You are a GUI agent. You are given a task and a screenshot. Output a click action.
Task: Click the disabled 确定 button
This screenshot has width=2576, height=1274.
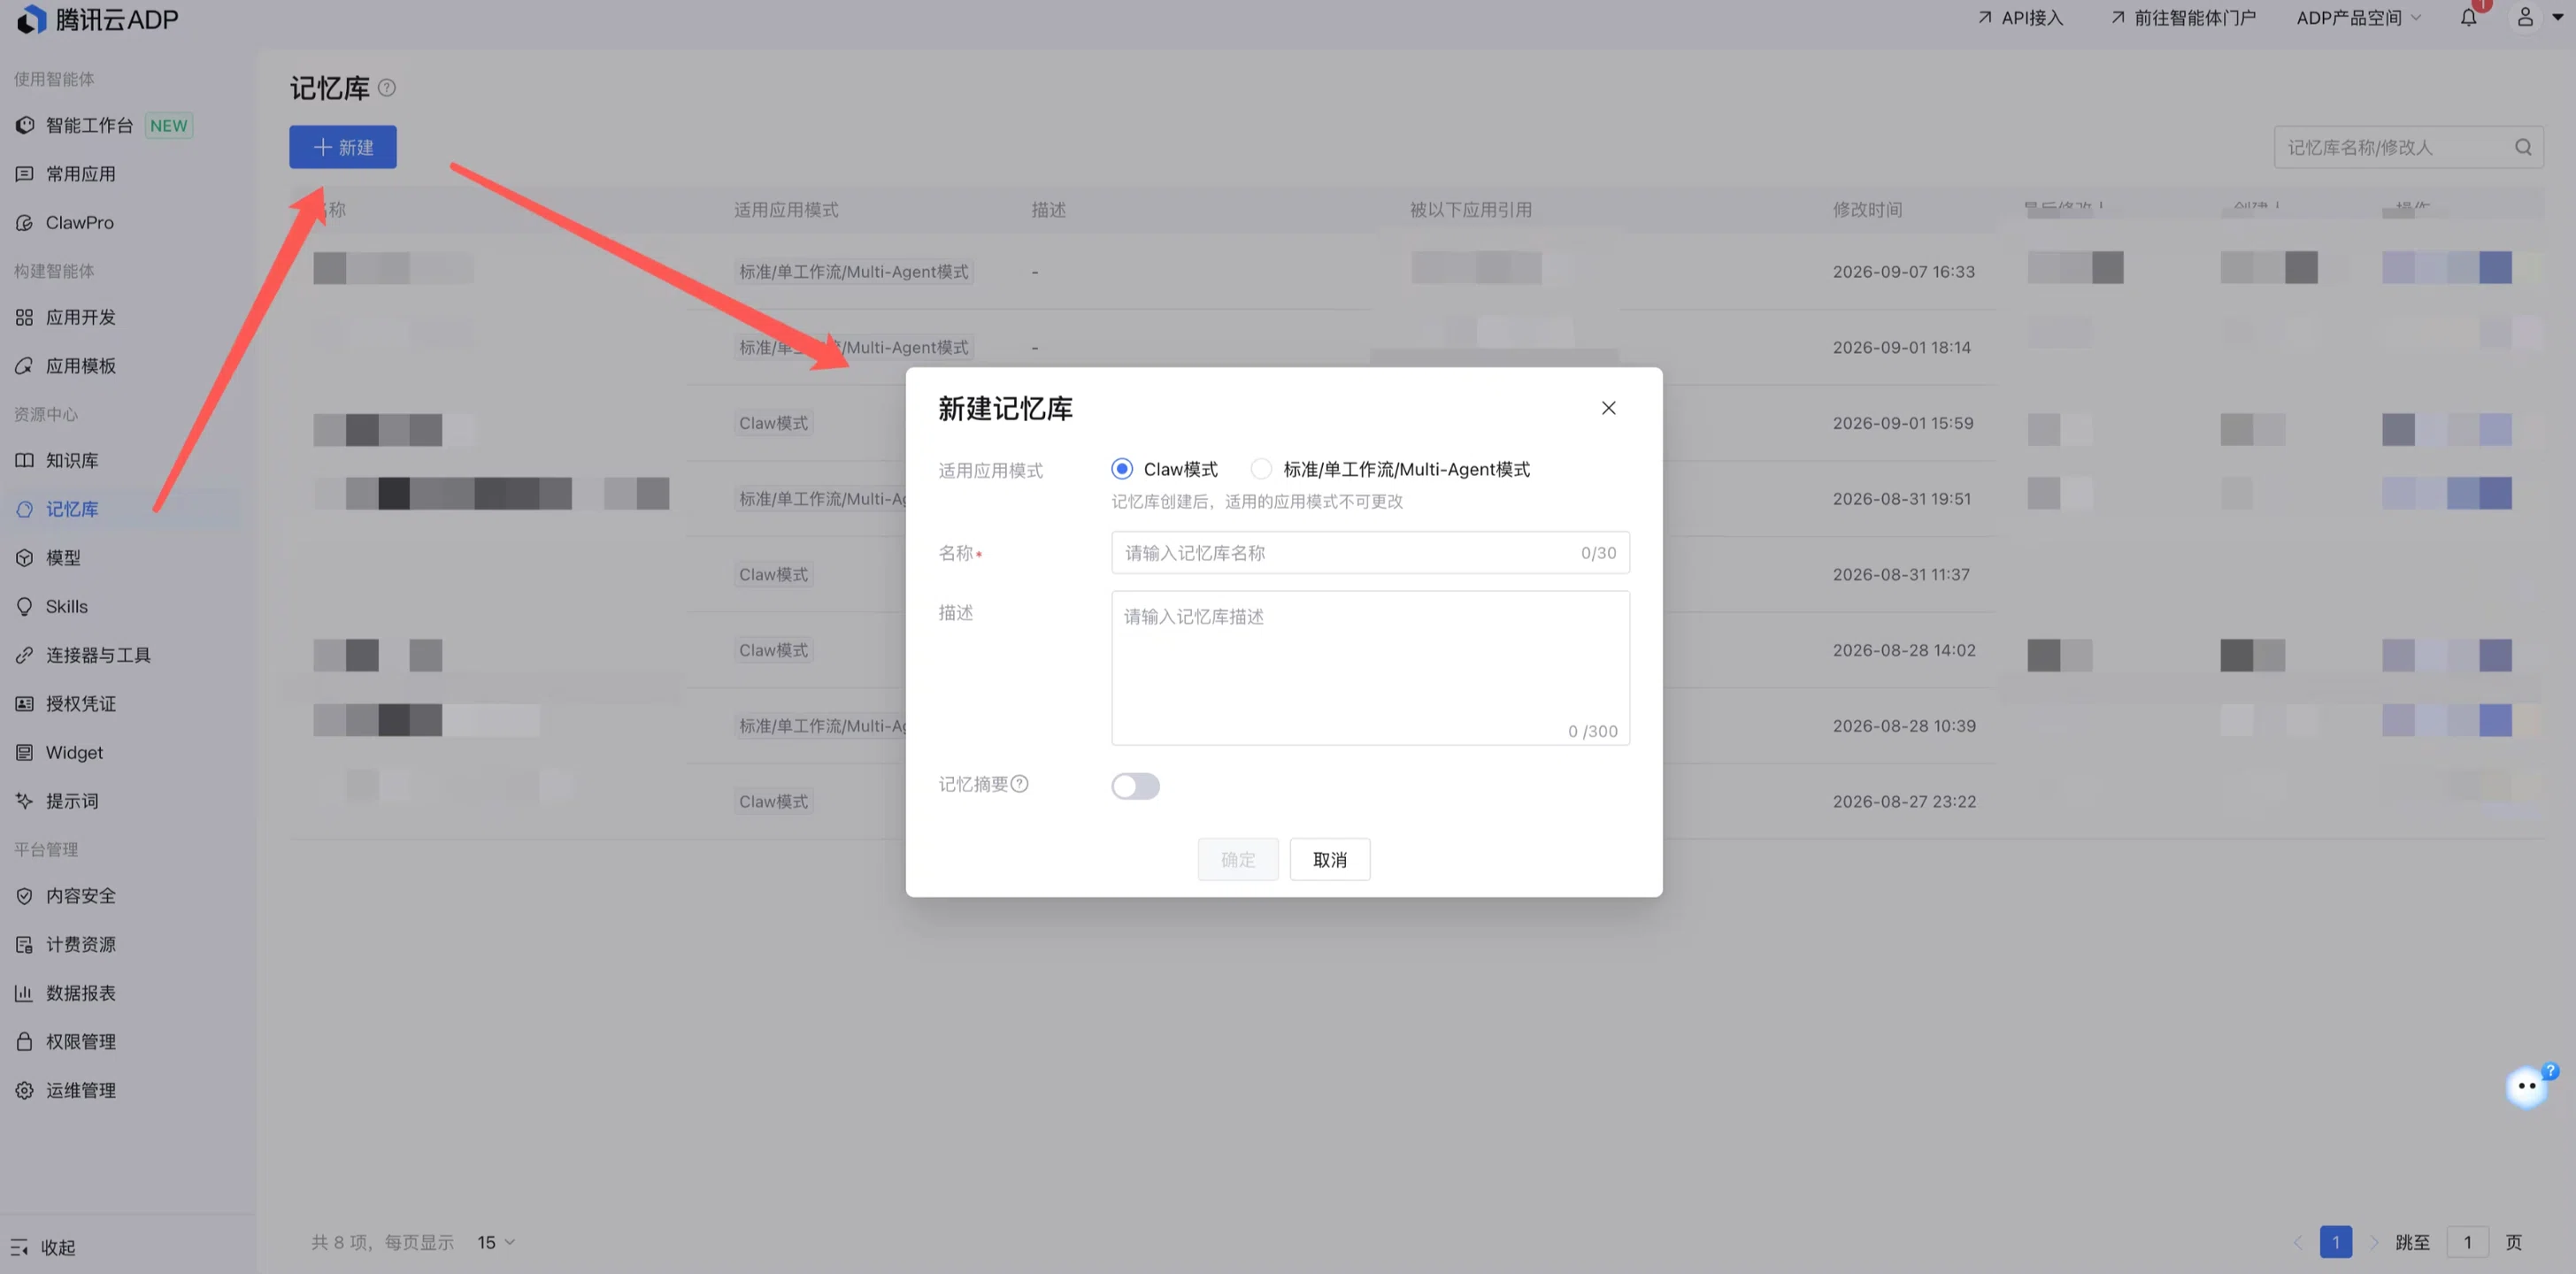click(x=1238, y=860)
